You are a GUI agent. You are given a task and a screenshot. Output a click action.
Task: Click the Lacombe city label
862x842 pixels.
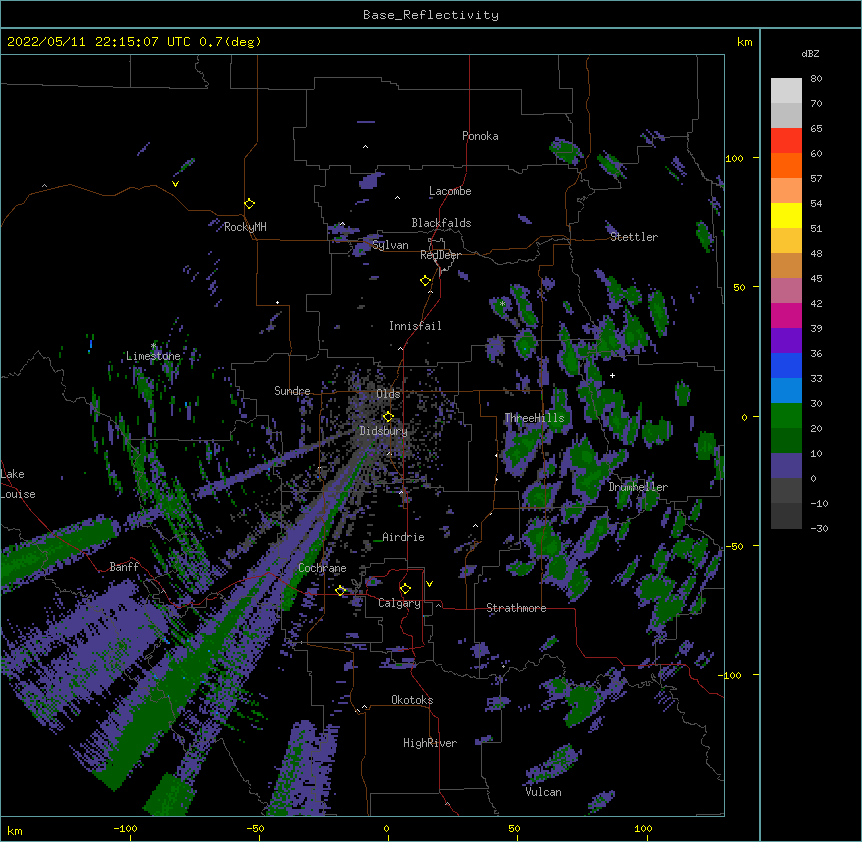coord(450,191)
